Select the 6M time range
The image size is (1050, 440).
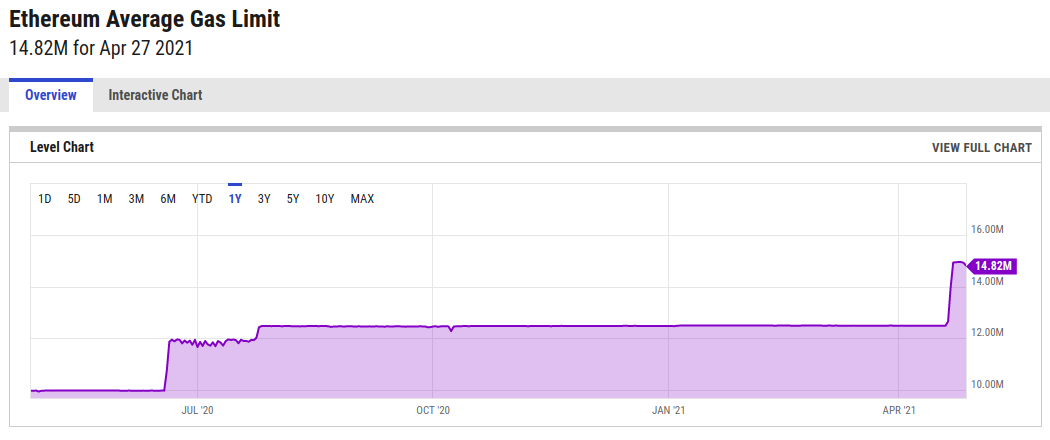click(x=168, y=199)
